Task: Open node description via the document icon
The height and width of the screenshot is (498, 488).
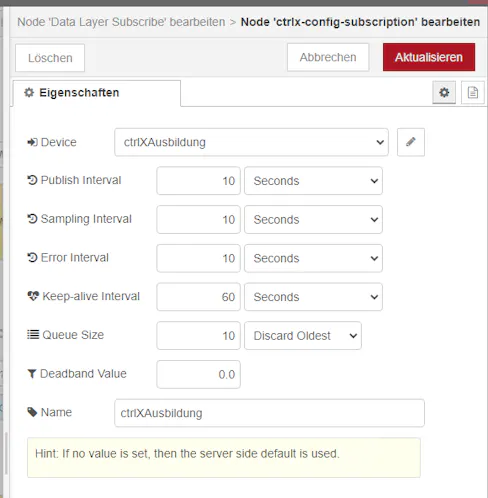Action: (473, 92)
